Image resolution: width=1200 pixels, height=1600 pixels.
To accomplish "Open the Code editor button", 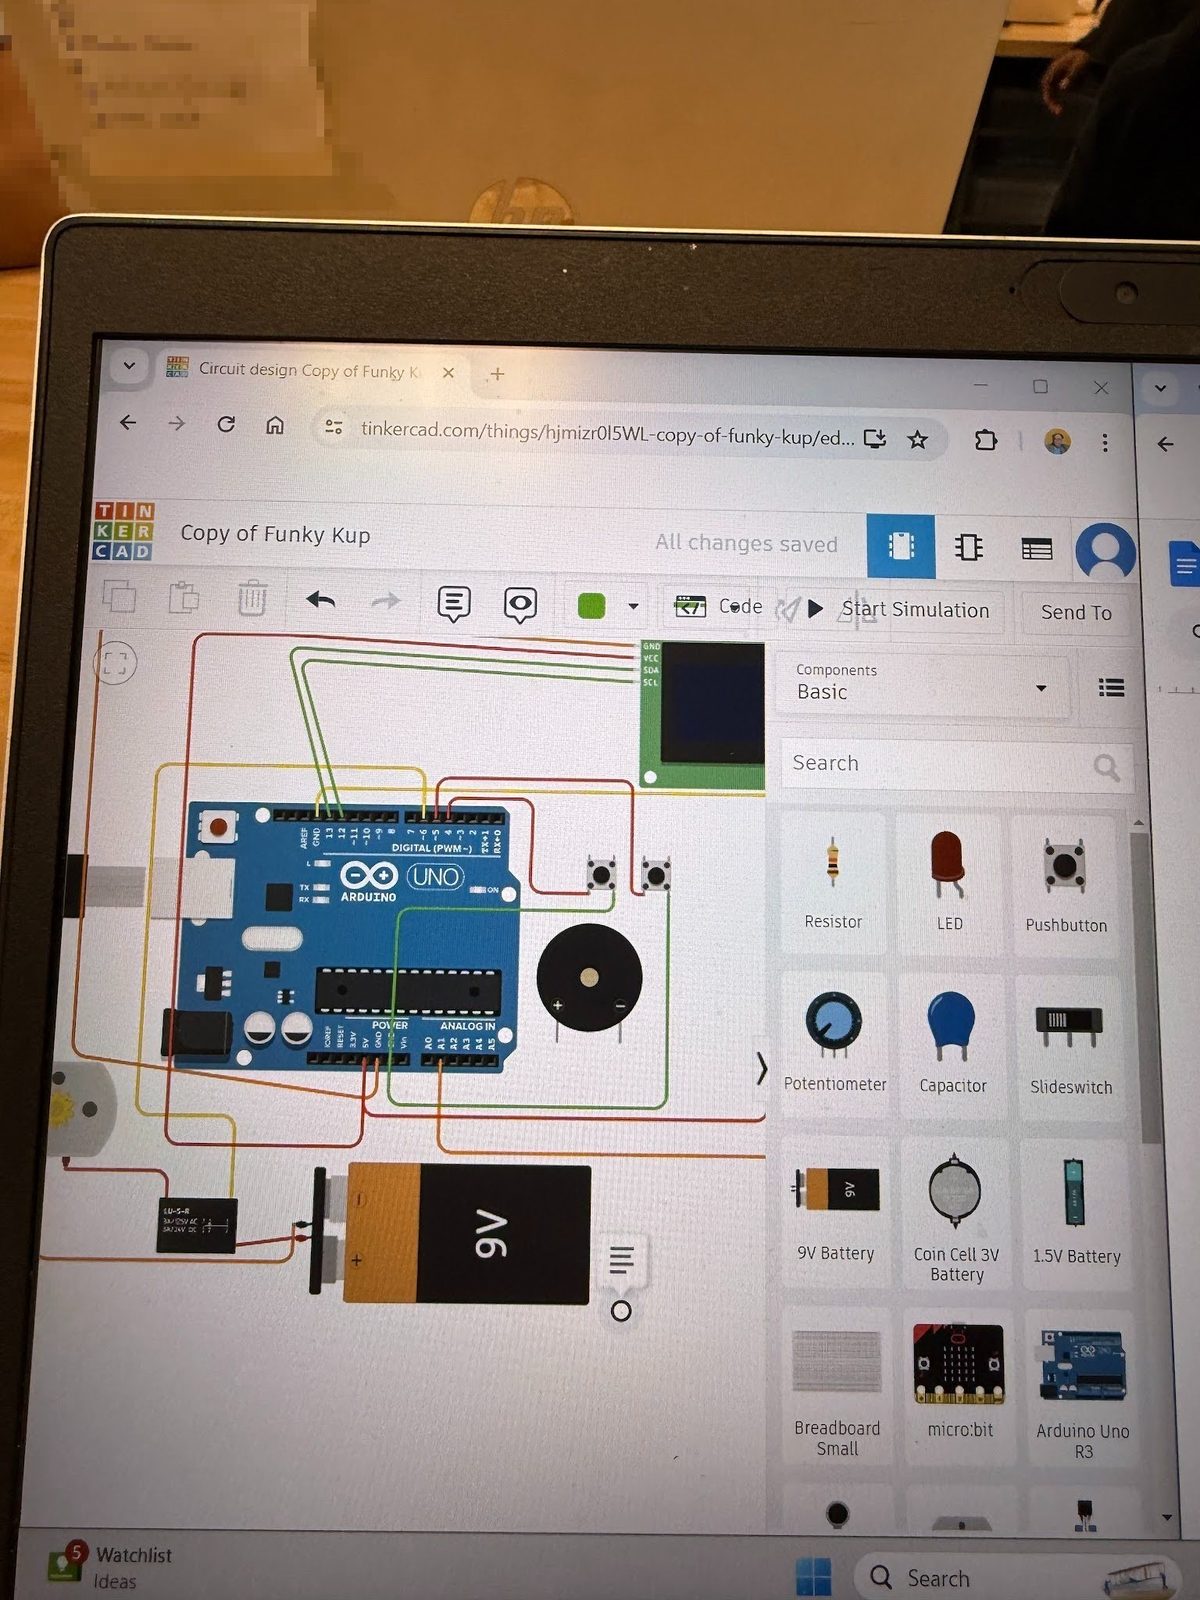I will pyautogui.click(x=718, y=607).
